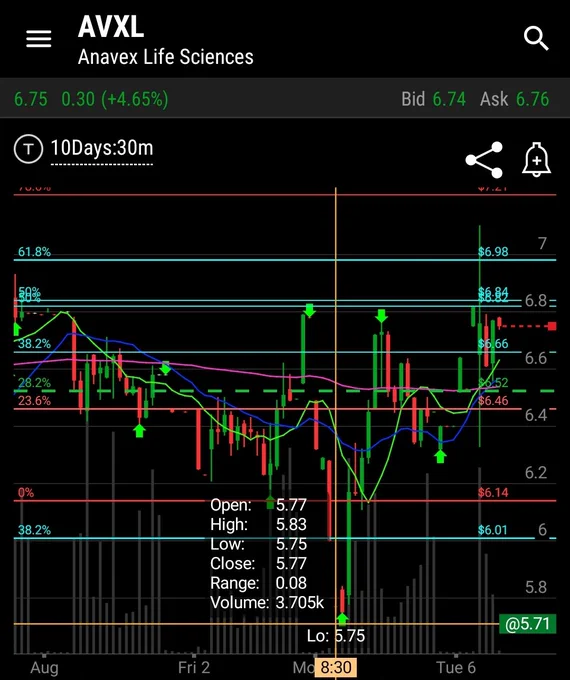Screen dimensions: 570x680
Task: Tap the @5.71 crosshair price tag
Action: click(x=527, y=624)
